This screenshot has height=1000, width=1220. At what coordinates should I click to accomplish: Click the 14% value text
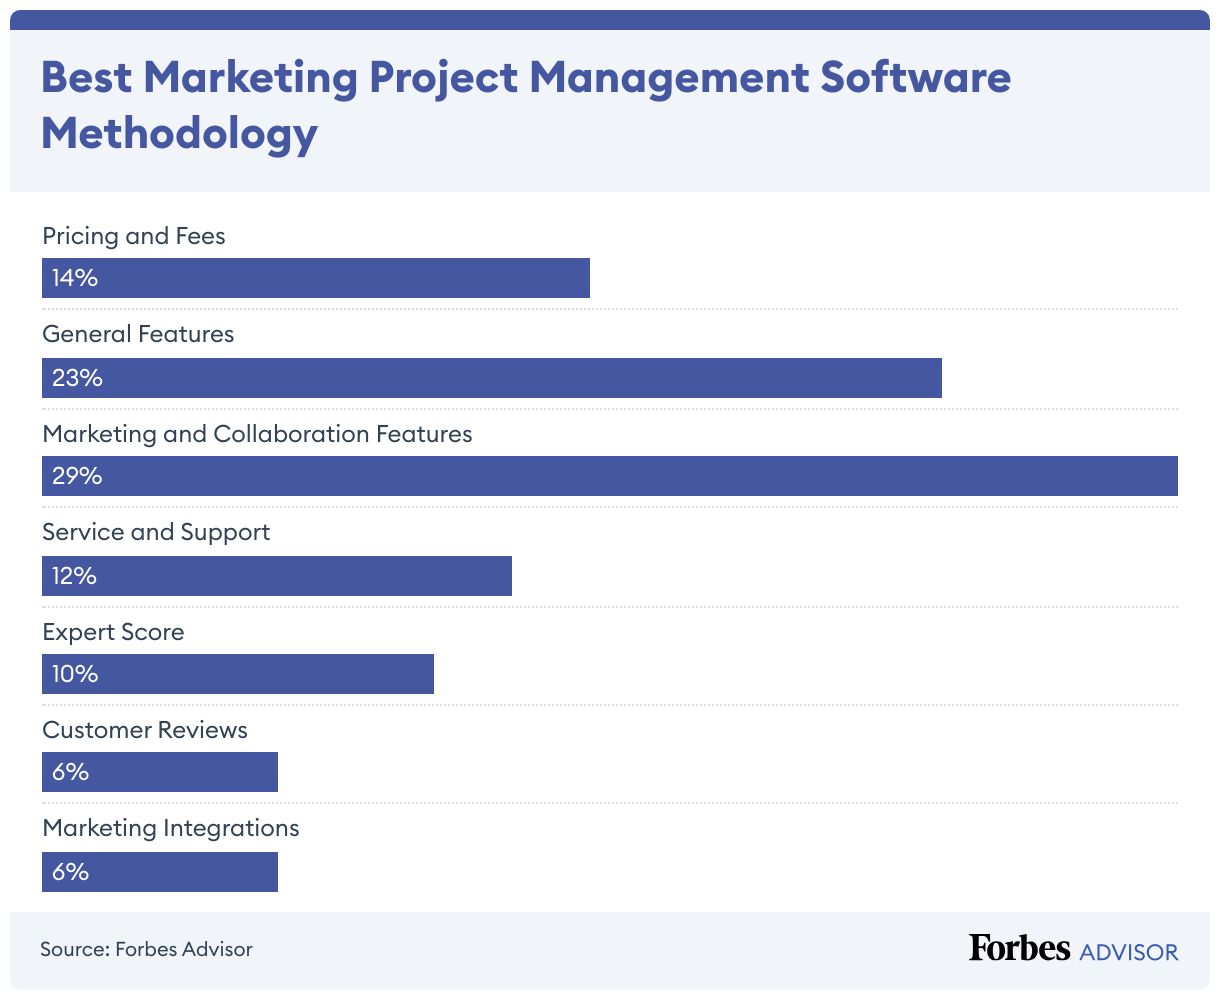75,278
